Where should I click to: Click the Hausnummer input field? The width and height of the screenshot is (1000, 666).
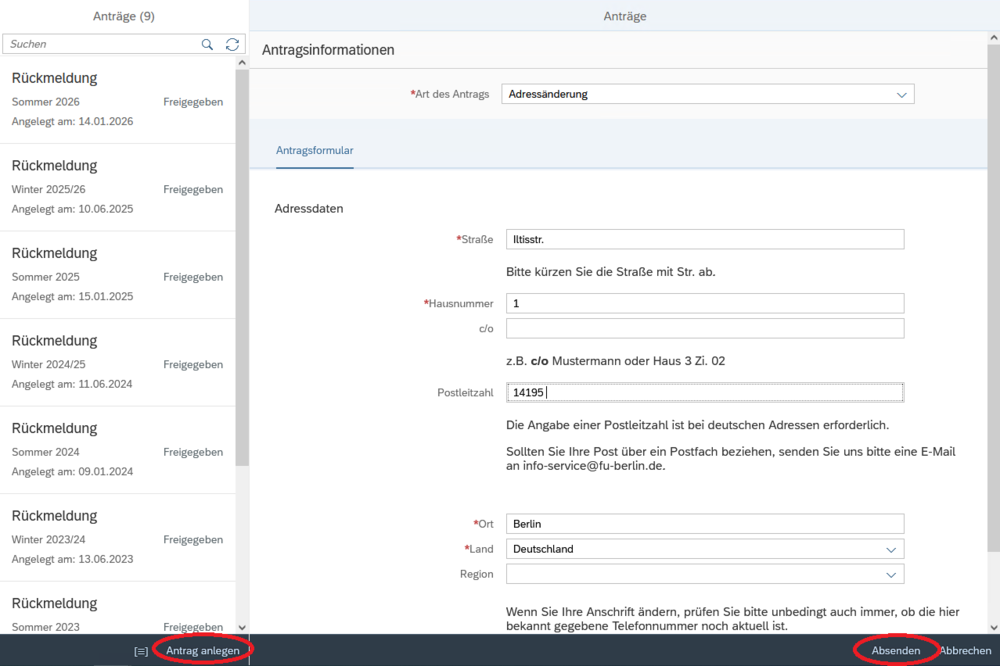pos(705,303)
